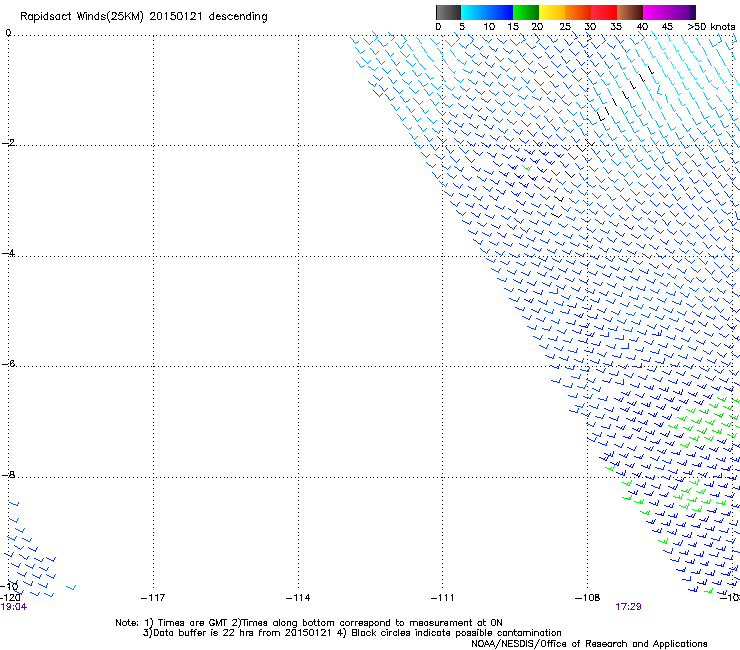Viewport: 740px width, 650px height.
Task: Click the '>50 knots' legend label
Action: click(711, 27)
